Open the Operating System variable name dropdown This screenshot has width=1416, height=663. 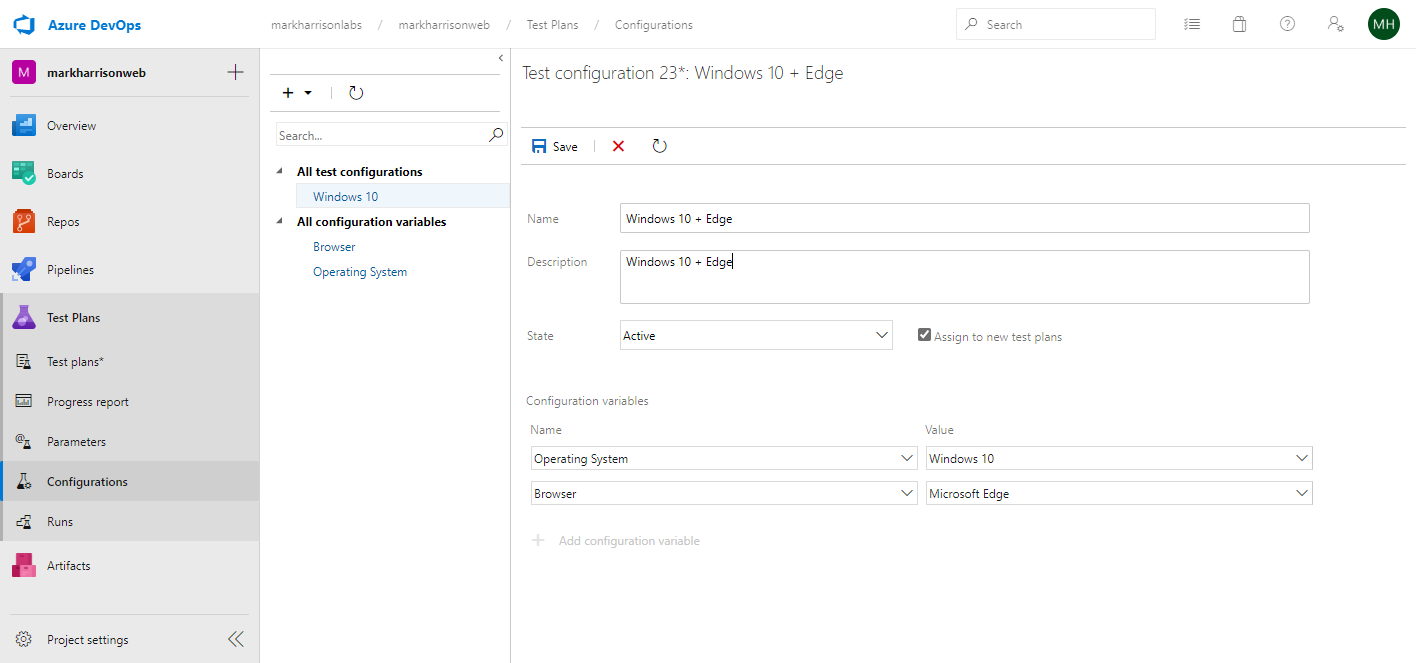(x=723, y=459)
